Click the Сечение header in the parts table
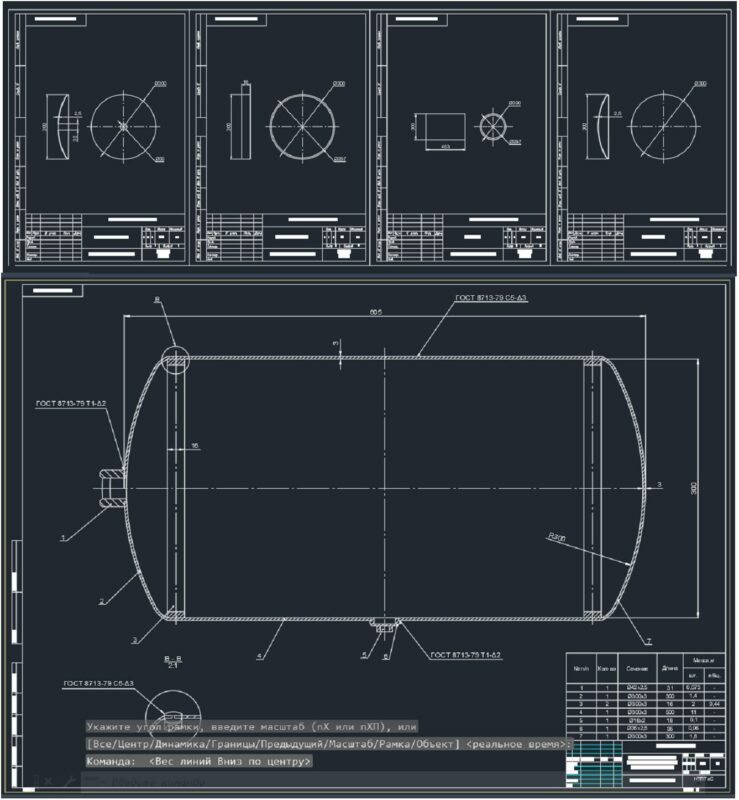 tap(637, 668)
